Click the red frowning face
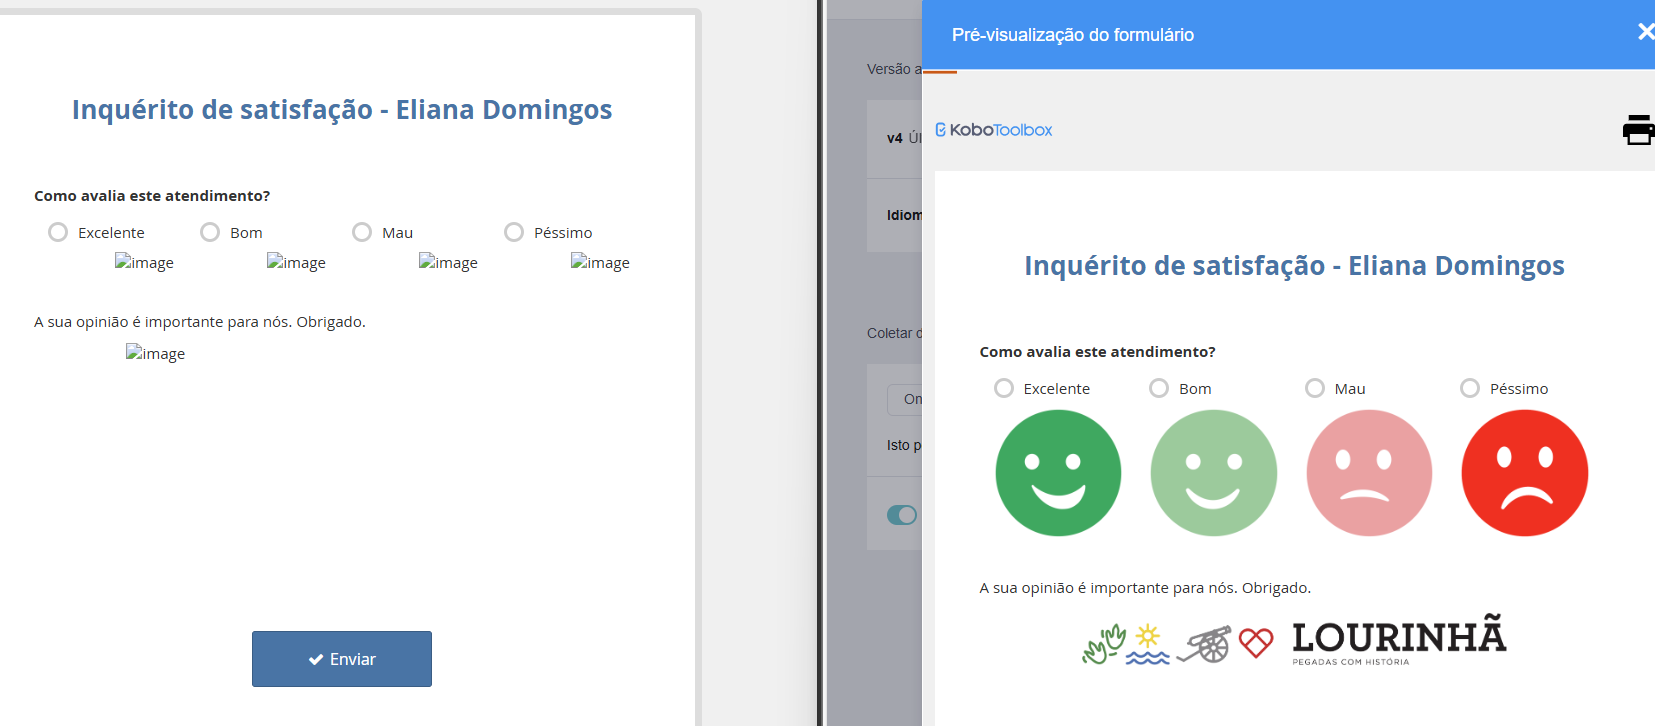This screenshot has width=1655, height=726. [x=1524, y=473]
